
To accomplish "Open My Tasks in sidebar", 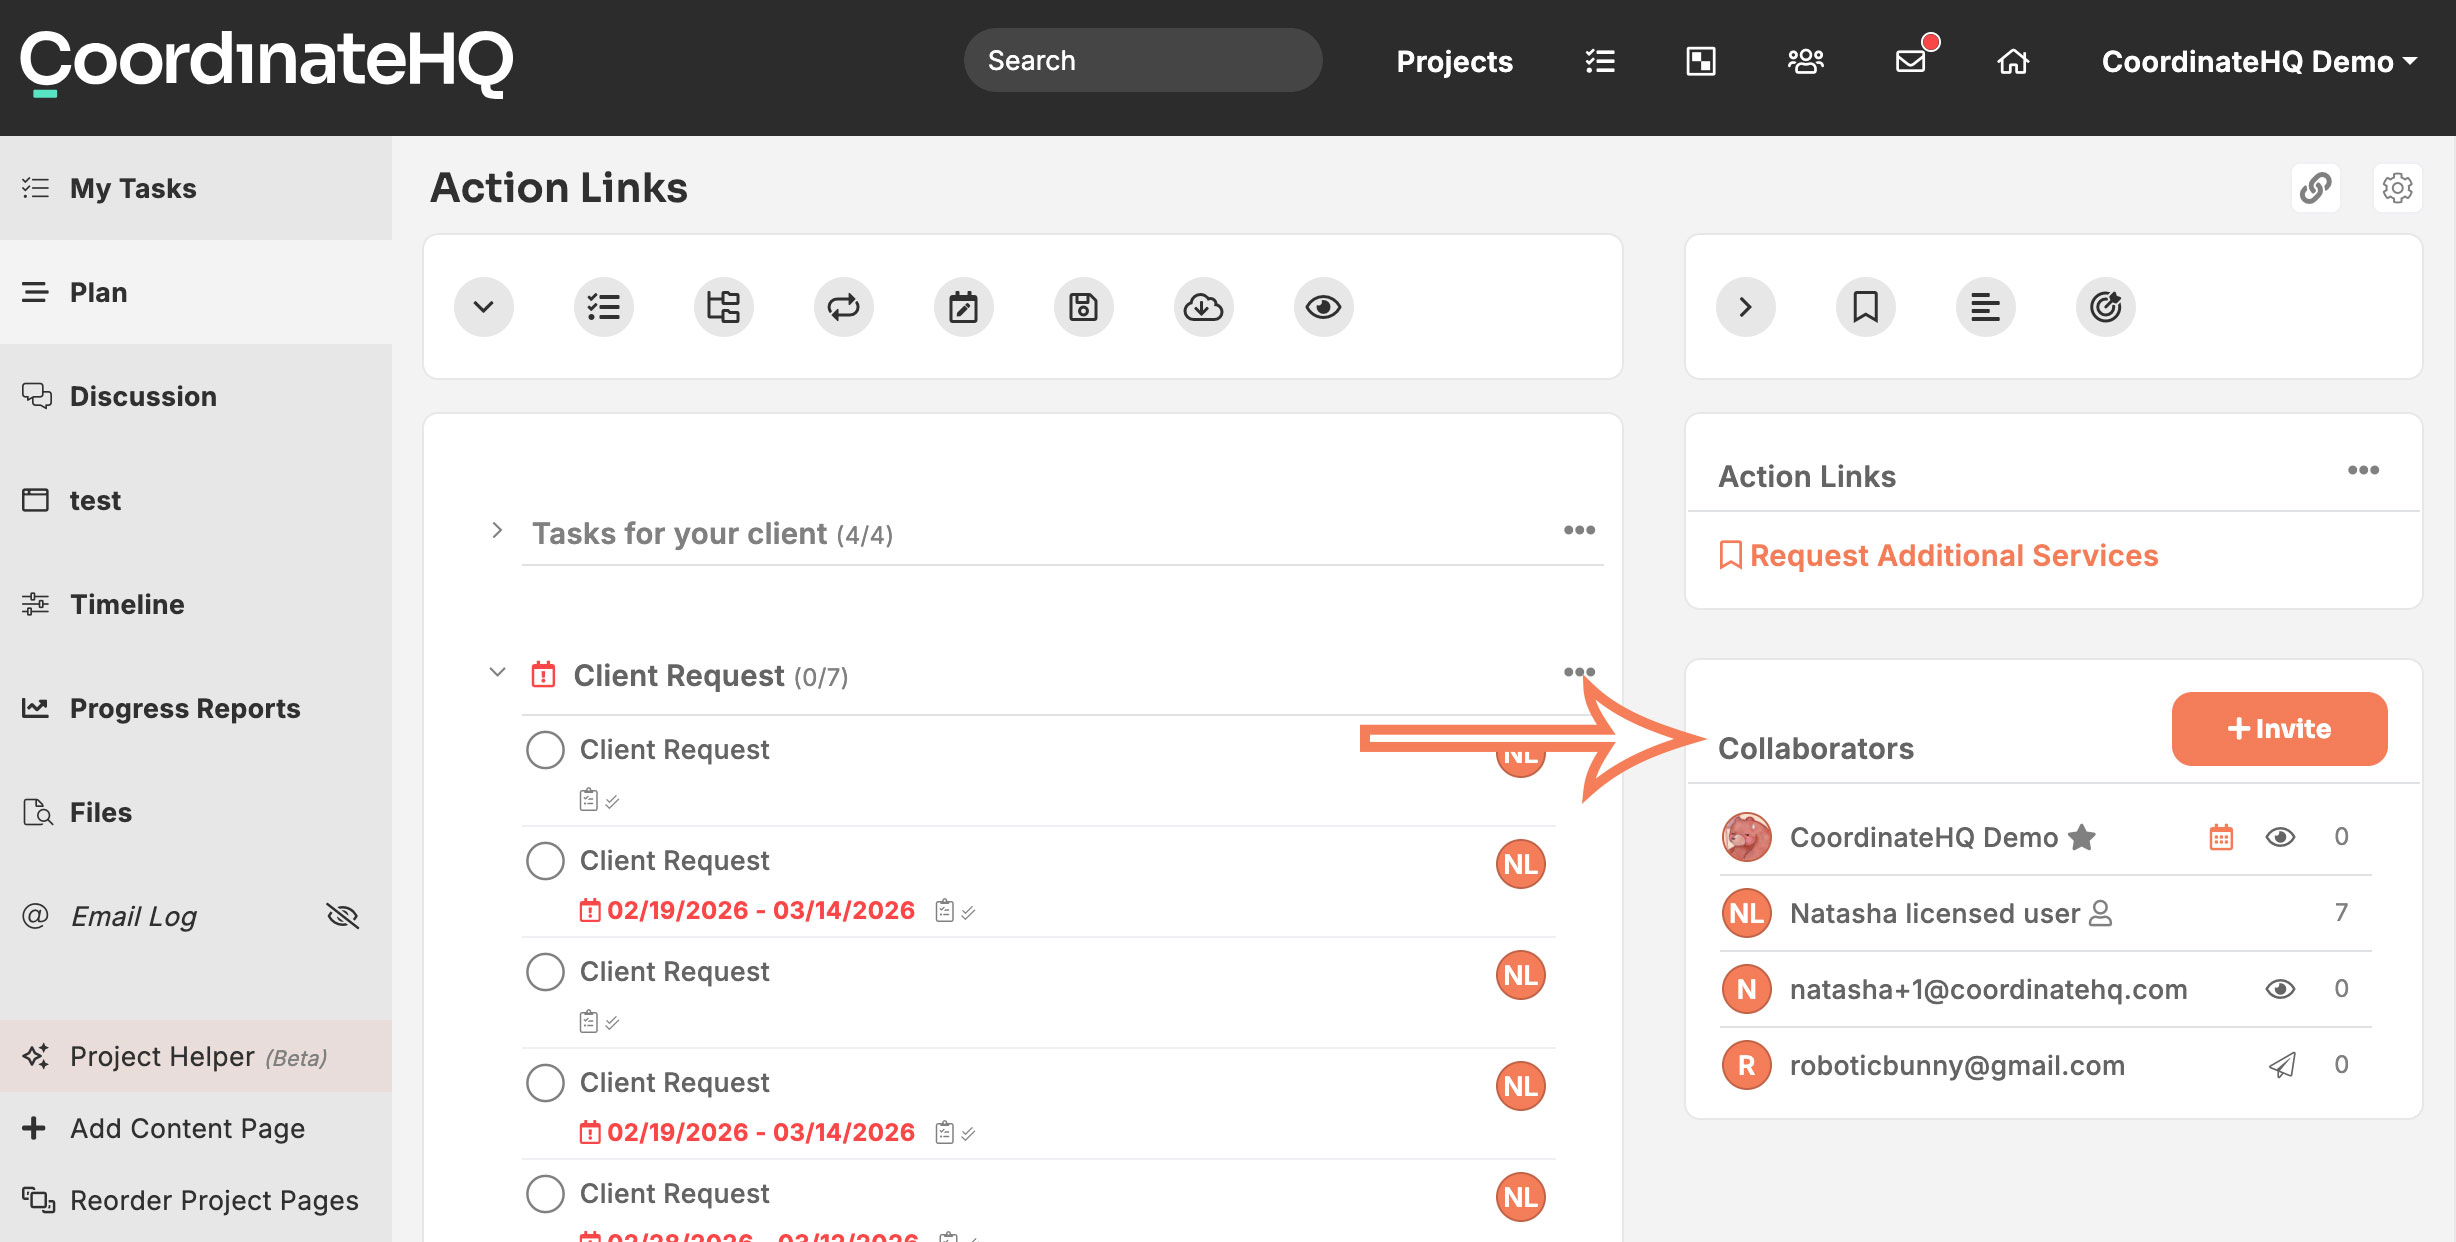I will (196, 188).
